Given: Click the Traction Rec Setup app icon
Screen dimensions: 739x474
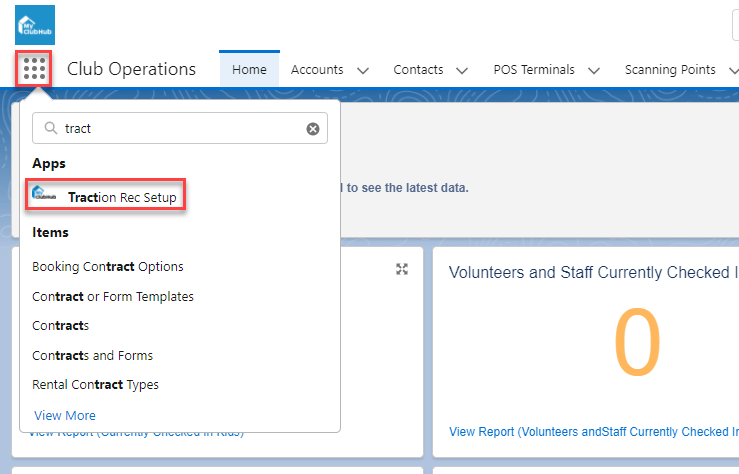Looking at the screenshot, I should click(x=45, y=197).
